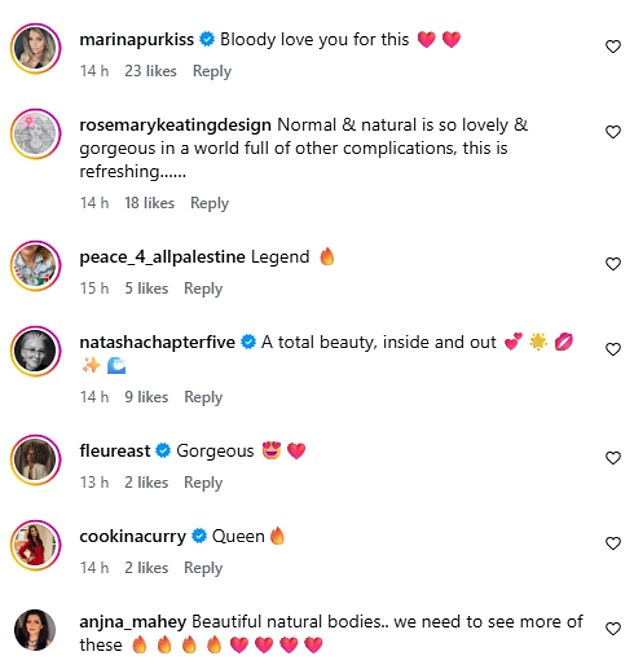The image size is (634, 665).
Task: Reply to rosemarykeatingdesign's comment
Action: (x=209, y=203)
